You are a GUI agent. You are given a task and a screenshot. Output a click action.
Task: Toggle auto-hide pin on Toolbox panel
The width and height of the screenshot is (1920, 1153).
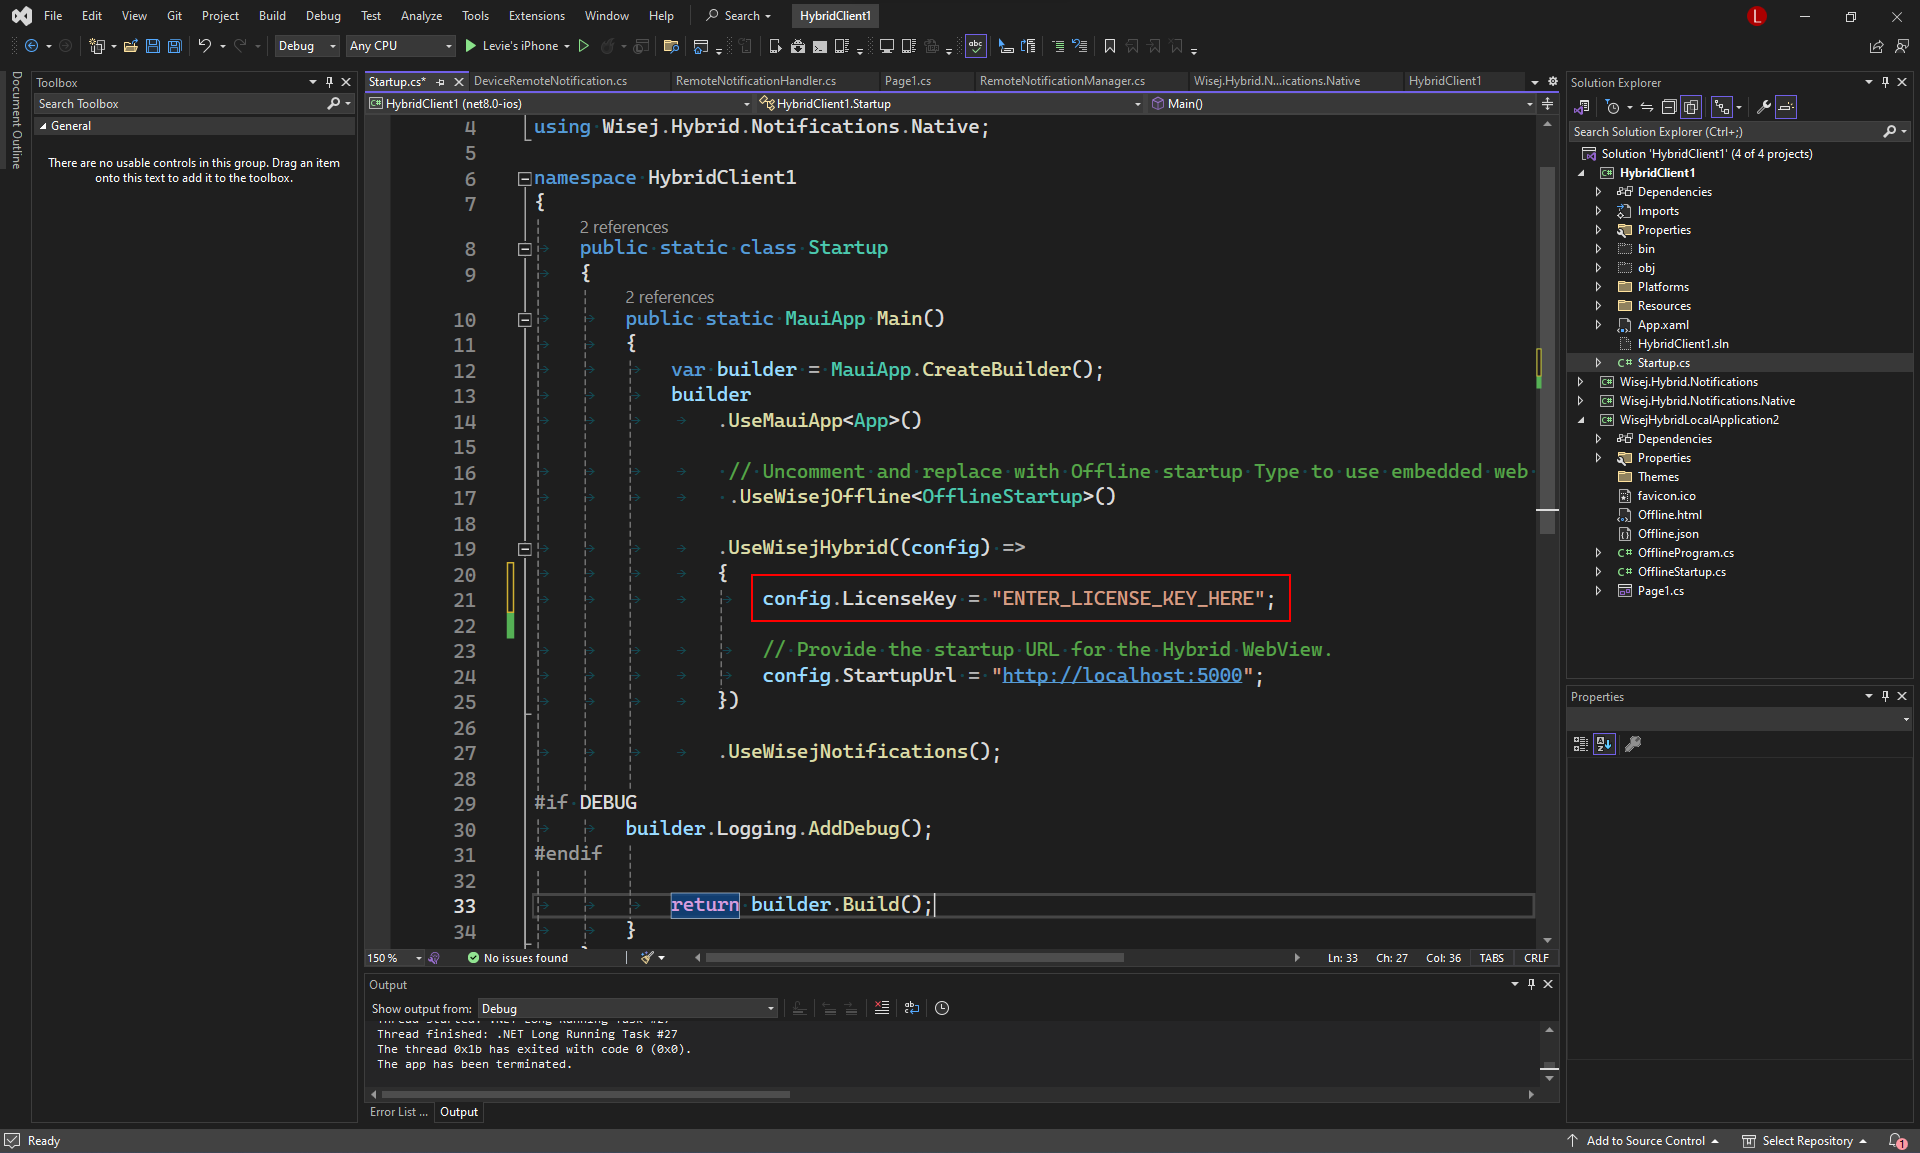click(329, 83)
